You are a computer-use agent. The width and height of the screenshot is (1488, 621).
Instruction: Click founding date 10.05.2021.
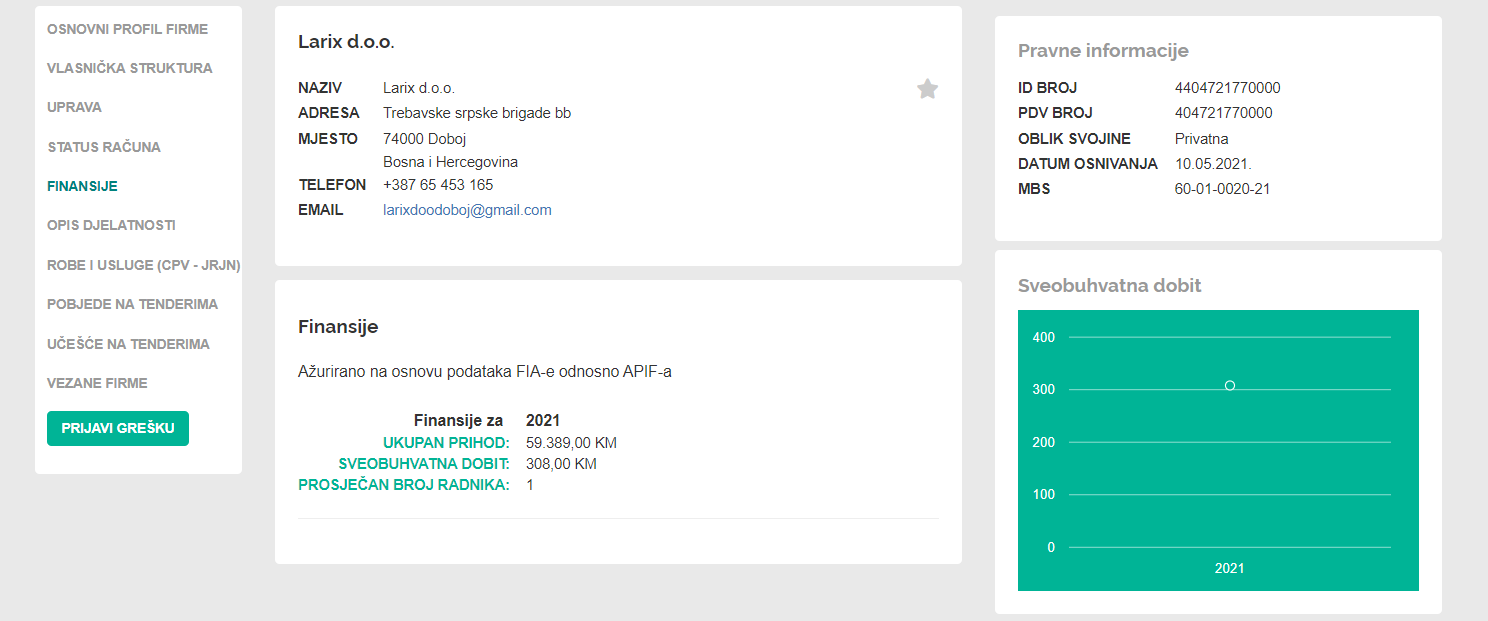[x=1213, y=163]
